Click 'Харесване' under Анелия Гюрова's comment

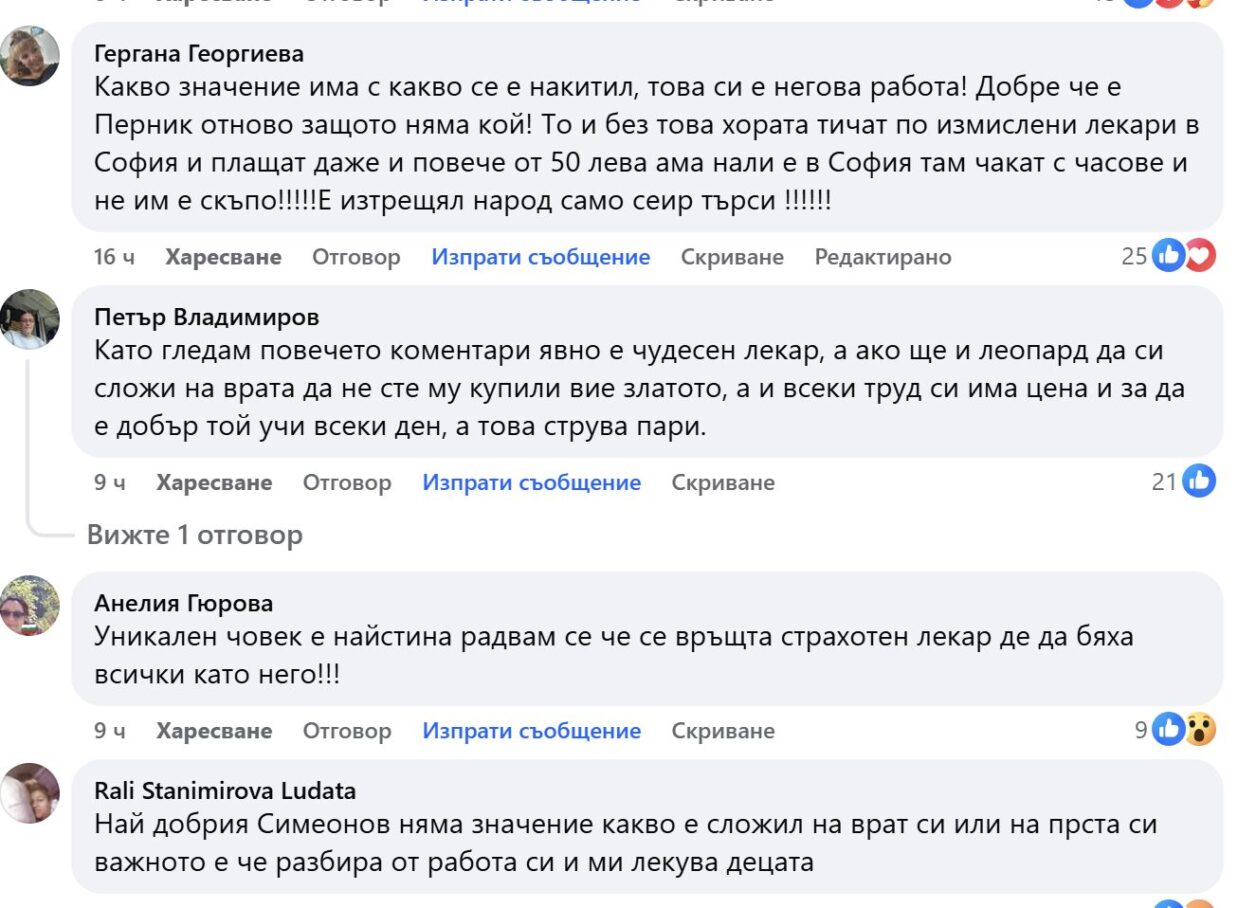coord(214,731)
